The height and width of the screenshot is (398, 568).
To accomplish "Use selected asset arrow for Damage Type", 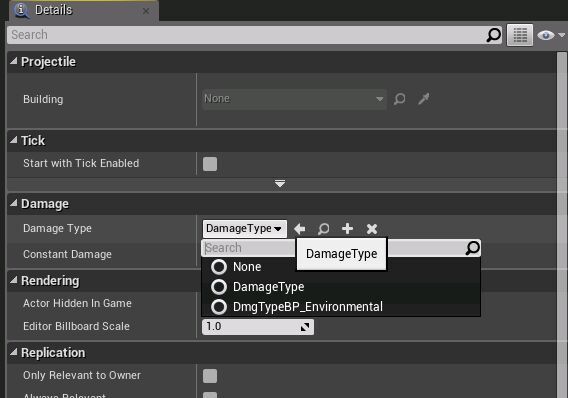I will click(300, 229).
